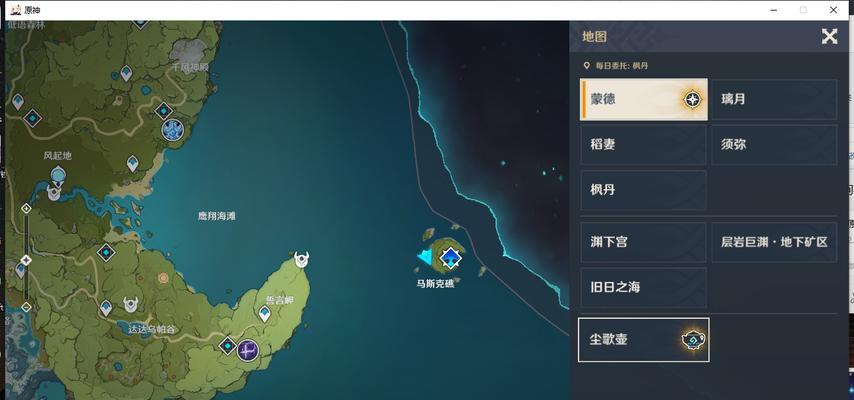
Task: Minimize the 原神 window
Action: 774,10
